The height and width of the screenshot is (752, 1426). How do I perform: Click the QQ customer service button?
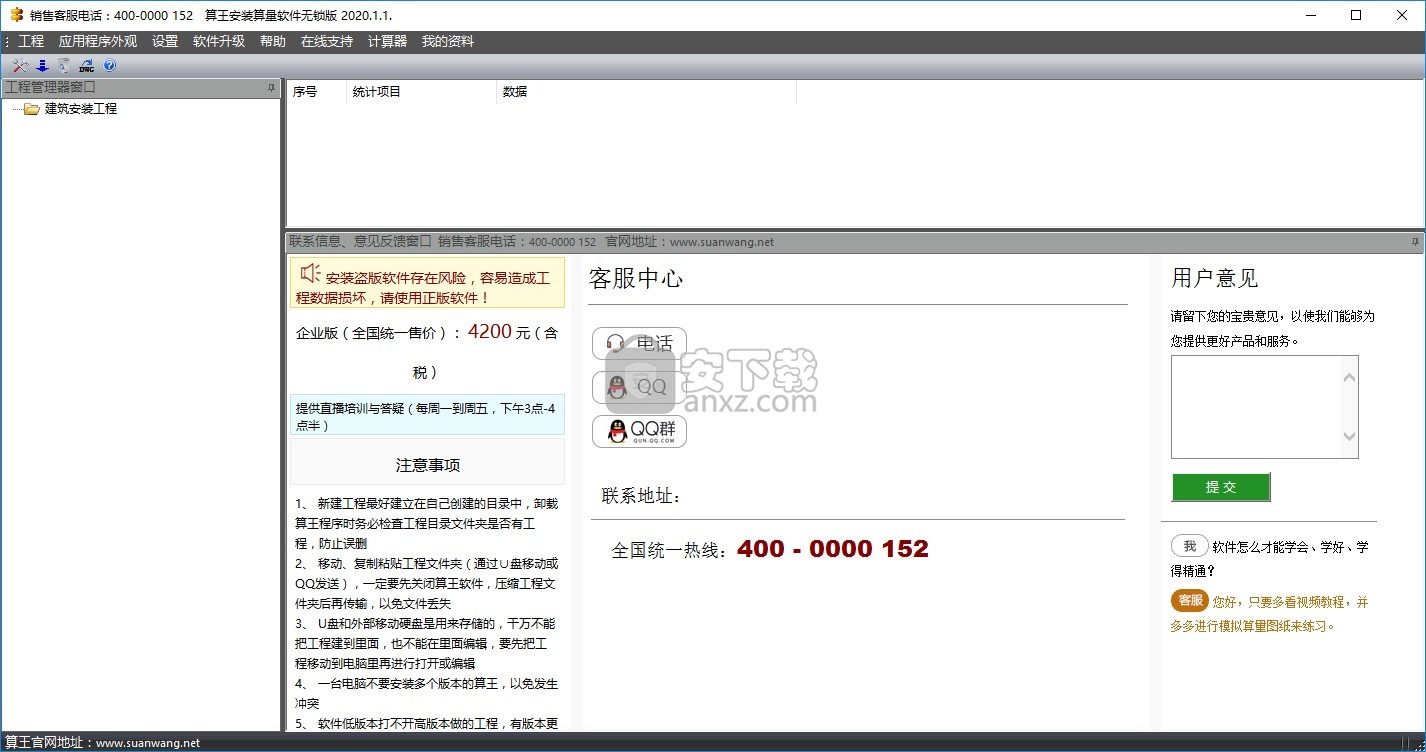(640, 387)
